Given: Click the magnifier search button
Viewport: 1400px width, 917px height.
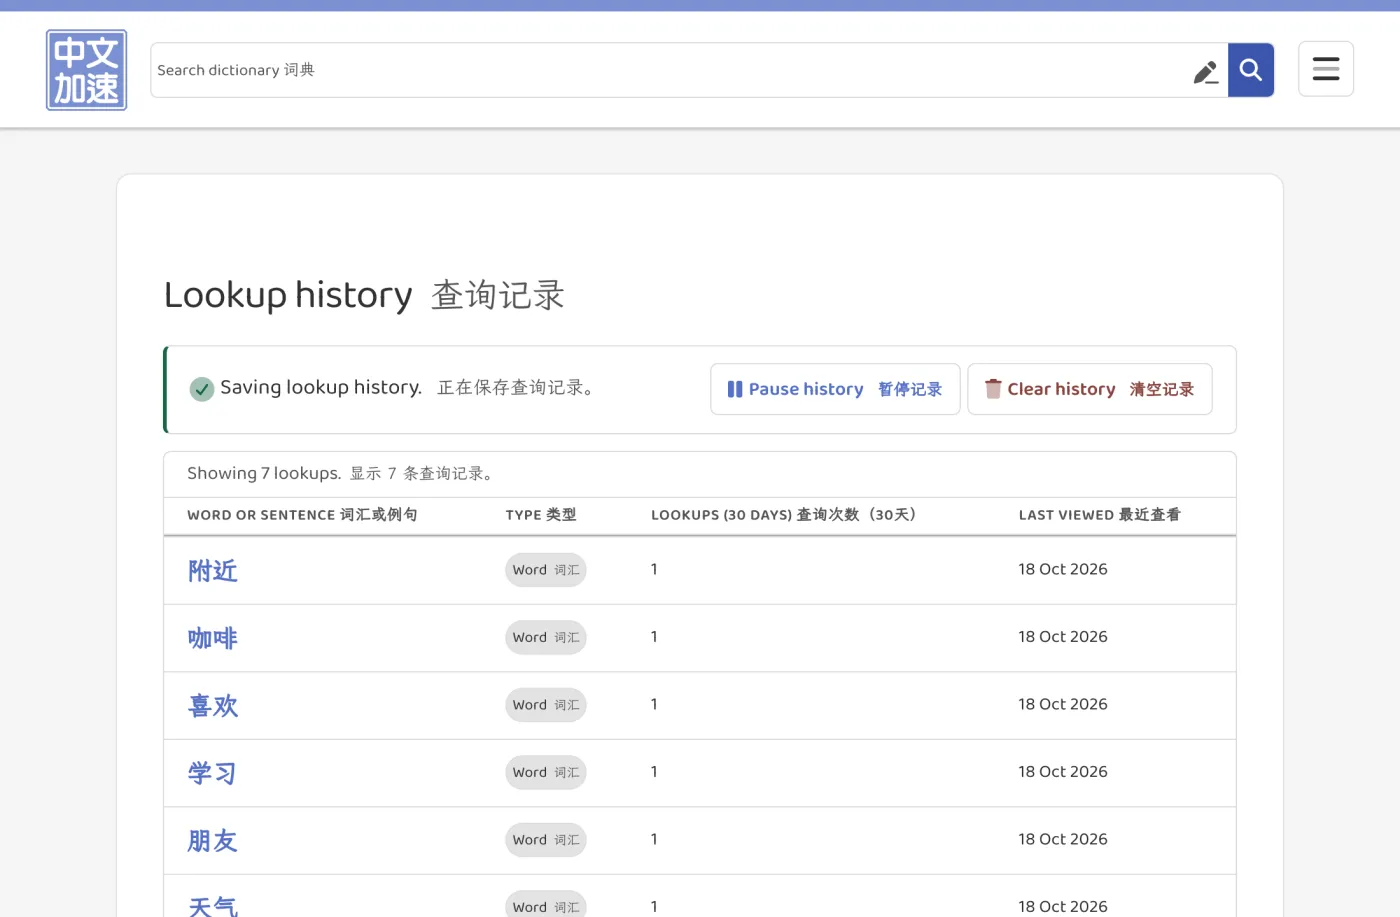Looking at the screenshot, I should pyautogui.click(x=1251, y=70).
